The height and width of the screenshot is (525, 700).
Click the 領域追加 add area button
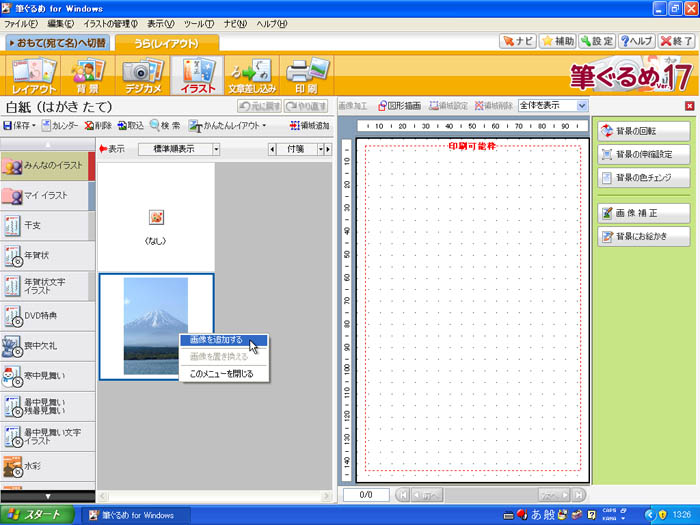[x=308, y=126]
